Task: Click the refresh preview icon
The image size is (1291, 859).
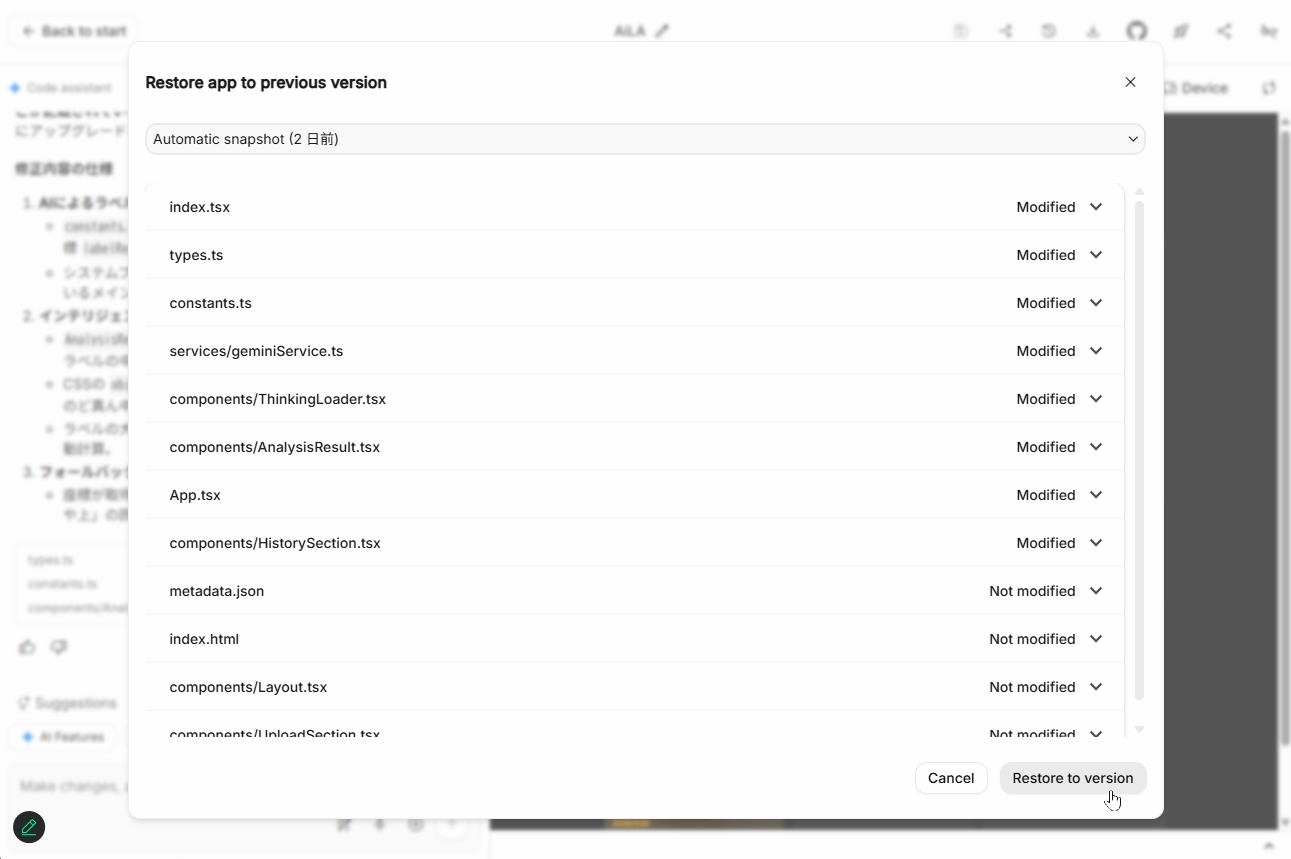Action: pyautogui.click(x=1270, y=88)
